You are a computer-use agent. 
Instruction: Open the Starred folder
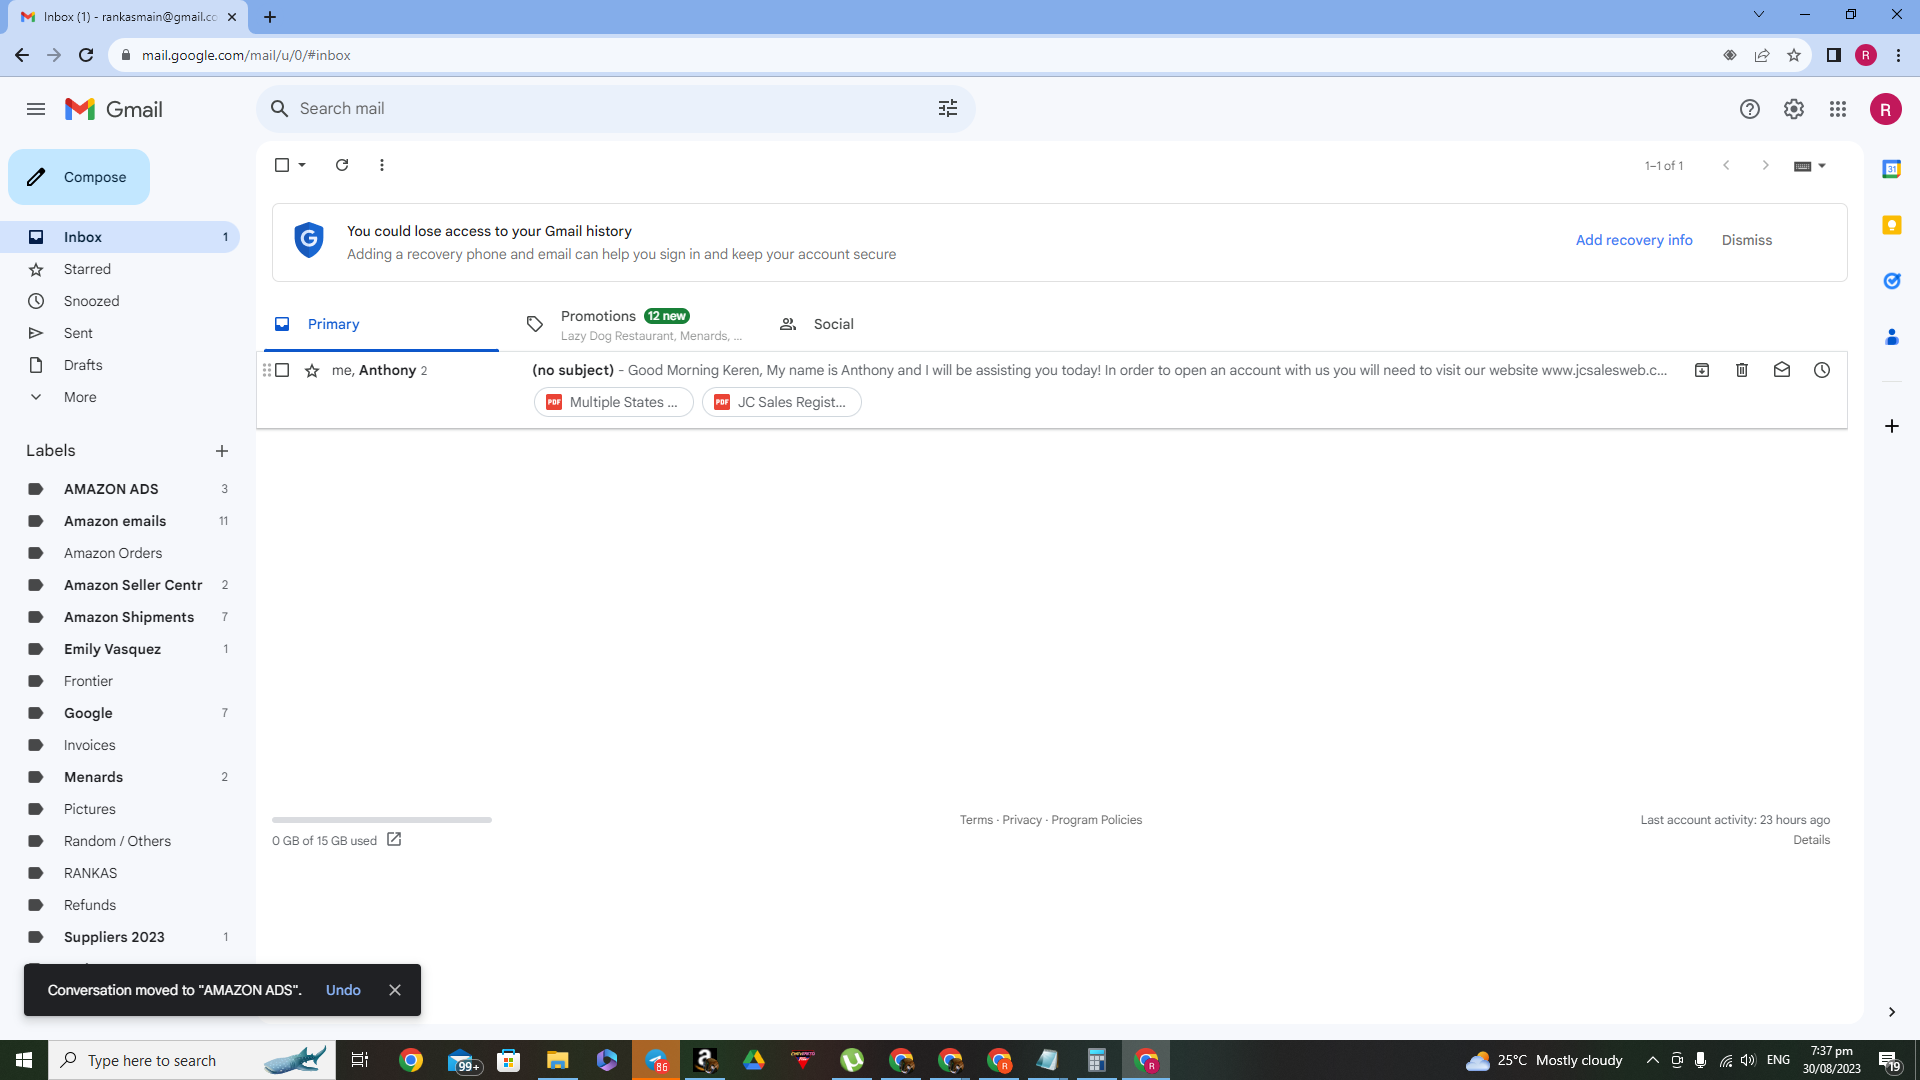click(x=120, y=269)
